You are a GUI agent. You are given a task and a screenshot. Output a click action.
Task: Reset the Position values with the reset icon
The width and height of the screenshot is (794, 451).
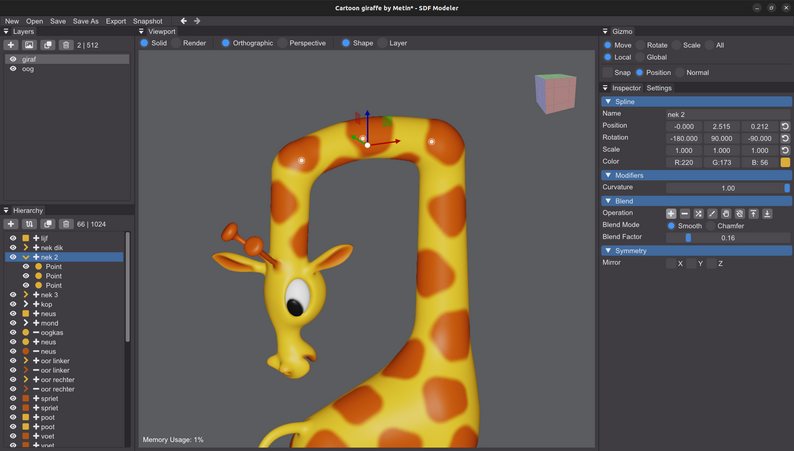(785, 126)
